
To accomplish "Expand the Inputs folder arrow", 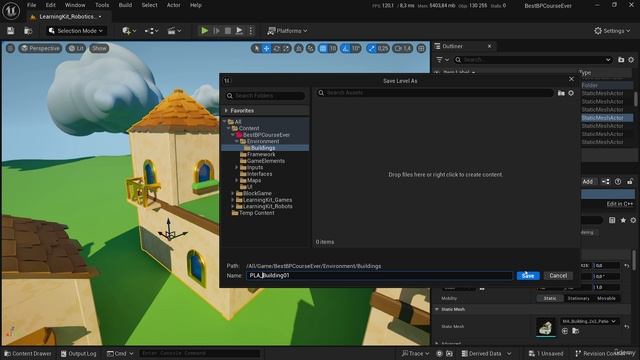I will (236, 167).
